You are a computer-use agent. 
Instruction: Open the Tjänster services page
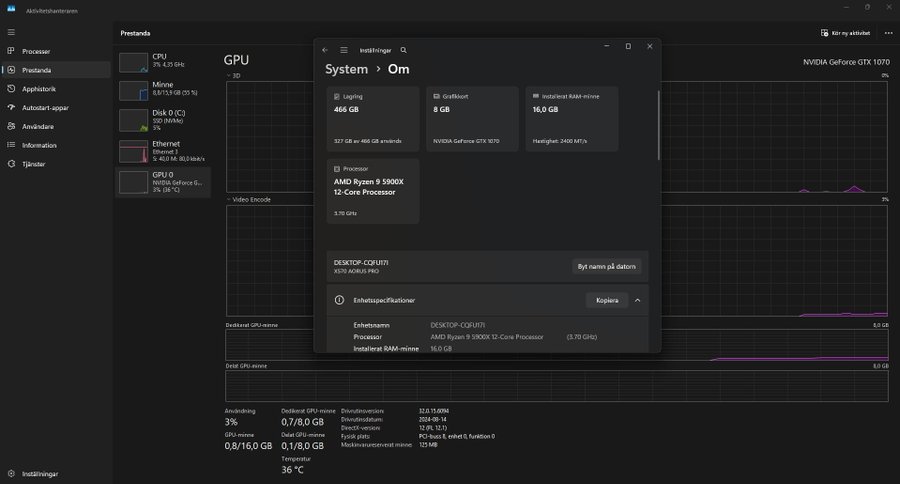pos(34,164)
